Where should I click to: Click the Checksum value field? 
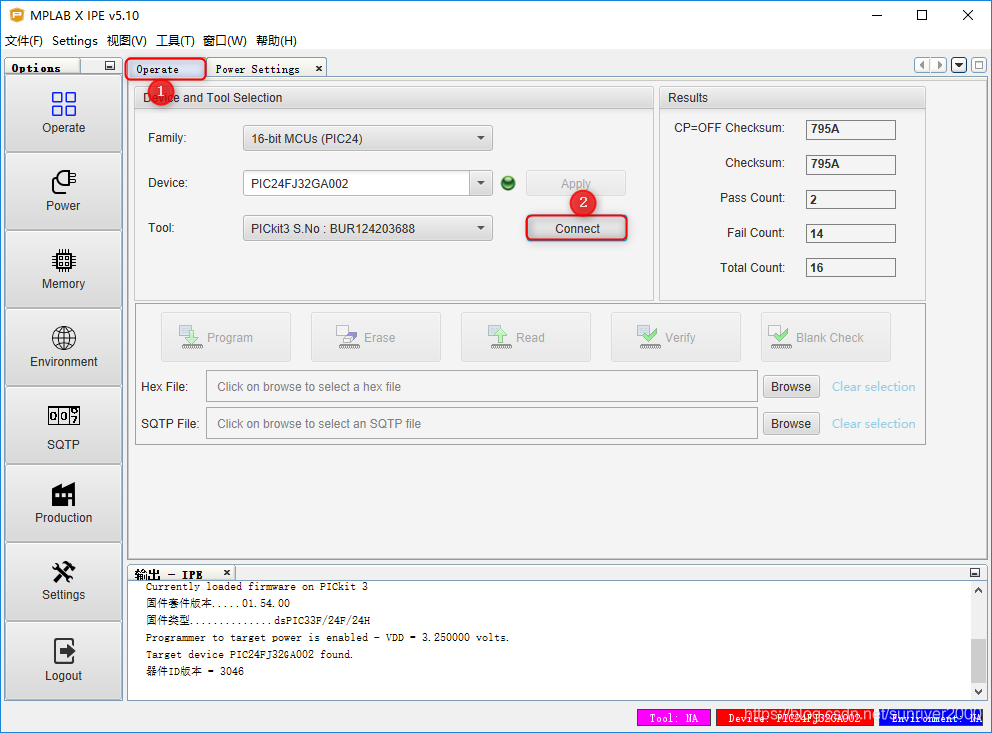(850, 164)
